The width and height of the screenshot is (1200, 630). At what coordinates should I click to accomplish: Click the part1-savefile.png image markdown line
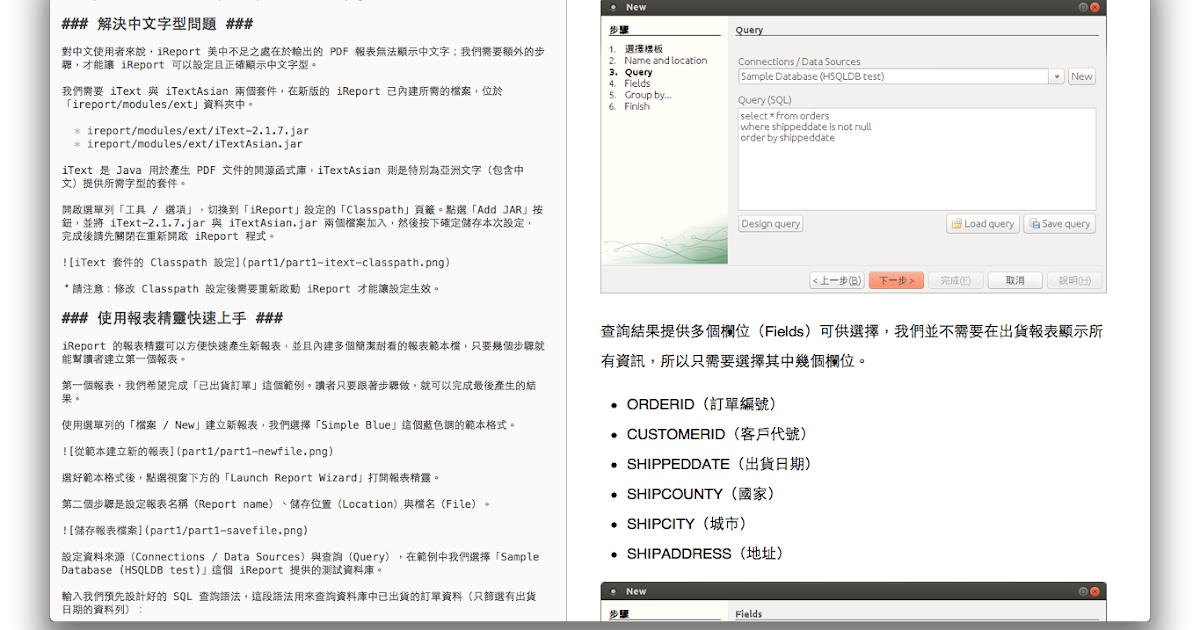click(185, 530)
